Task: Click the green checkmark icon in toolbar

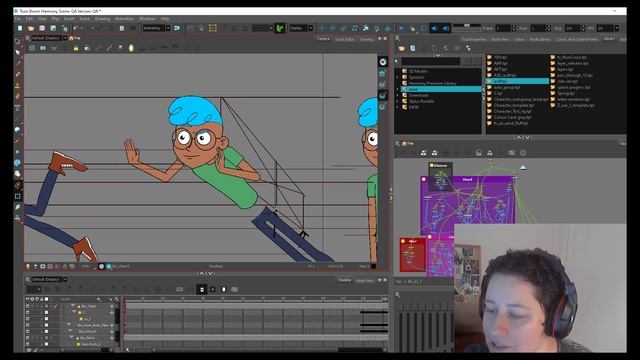Action: pos(280,28)
